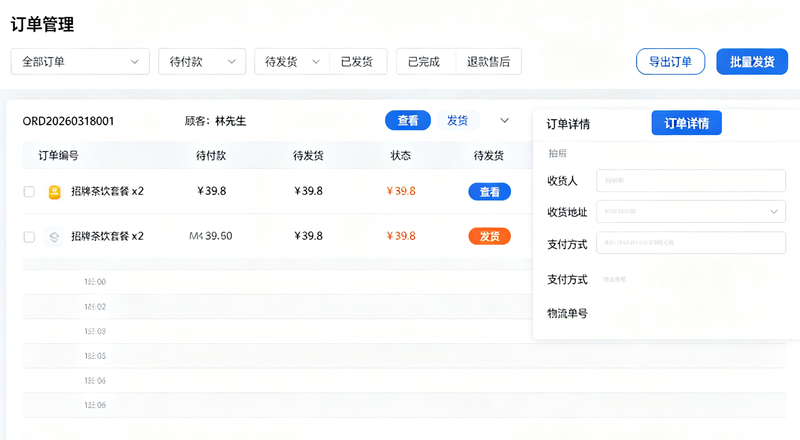Open the 全部订单 dropdown
The height and width of the screenshot is (440, 800).
pyautogui.click(x=80, y=62)
